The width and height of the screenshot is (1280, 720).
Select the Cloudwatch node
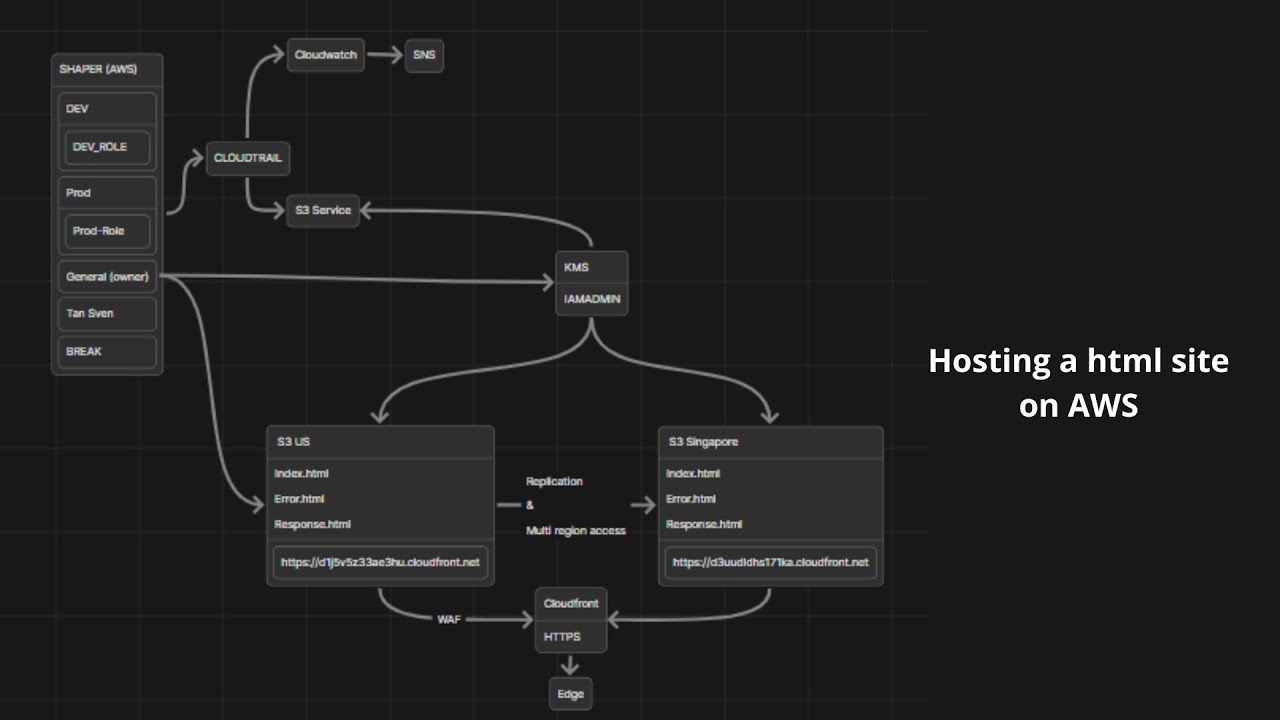[x=326, y=55]
